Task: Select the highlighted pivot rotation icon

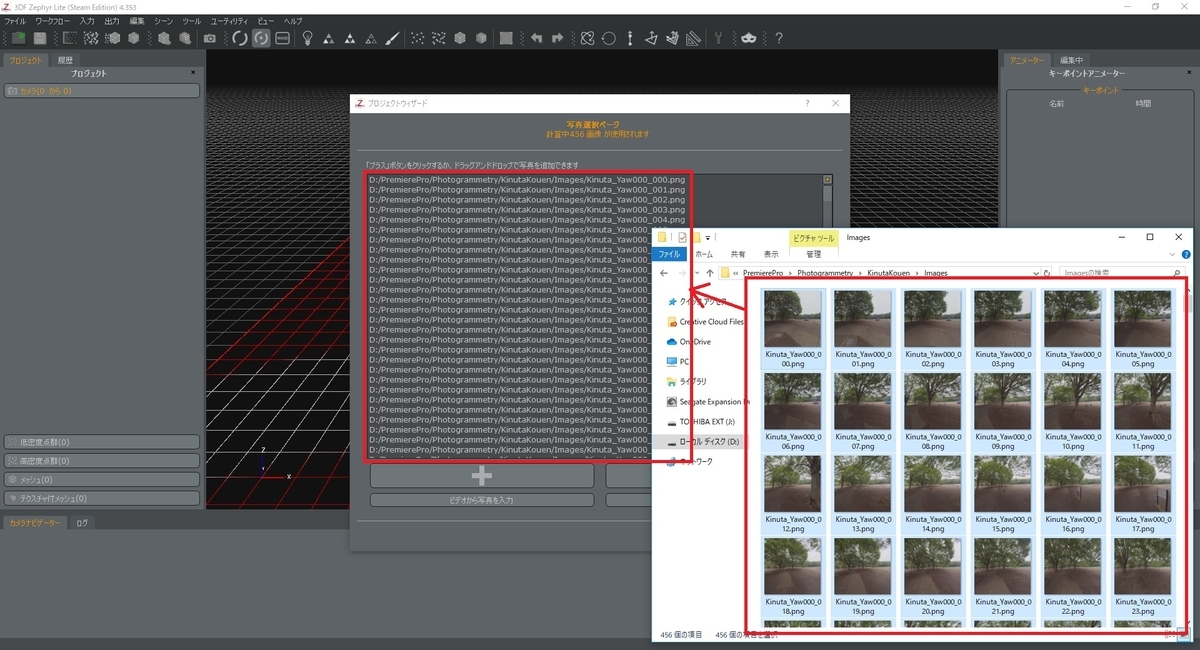Action: (260, 38)
